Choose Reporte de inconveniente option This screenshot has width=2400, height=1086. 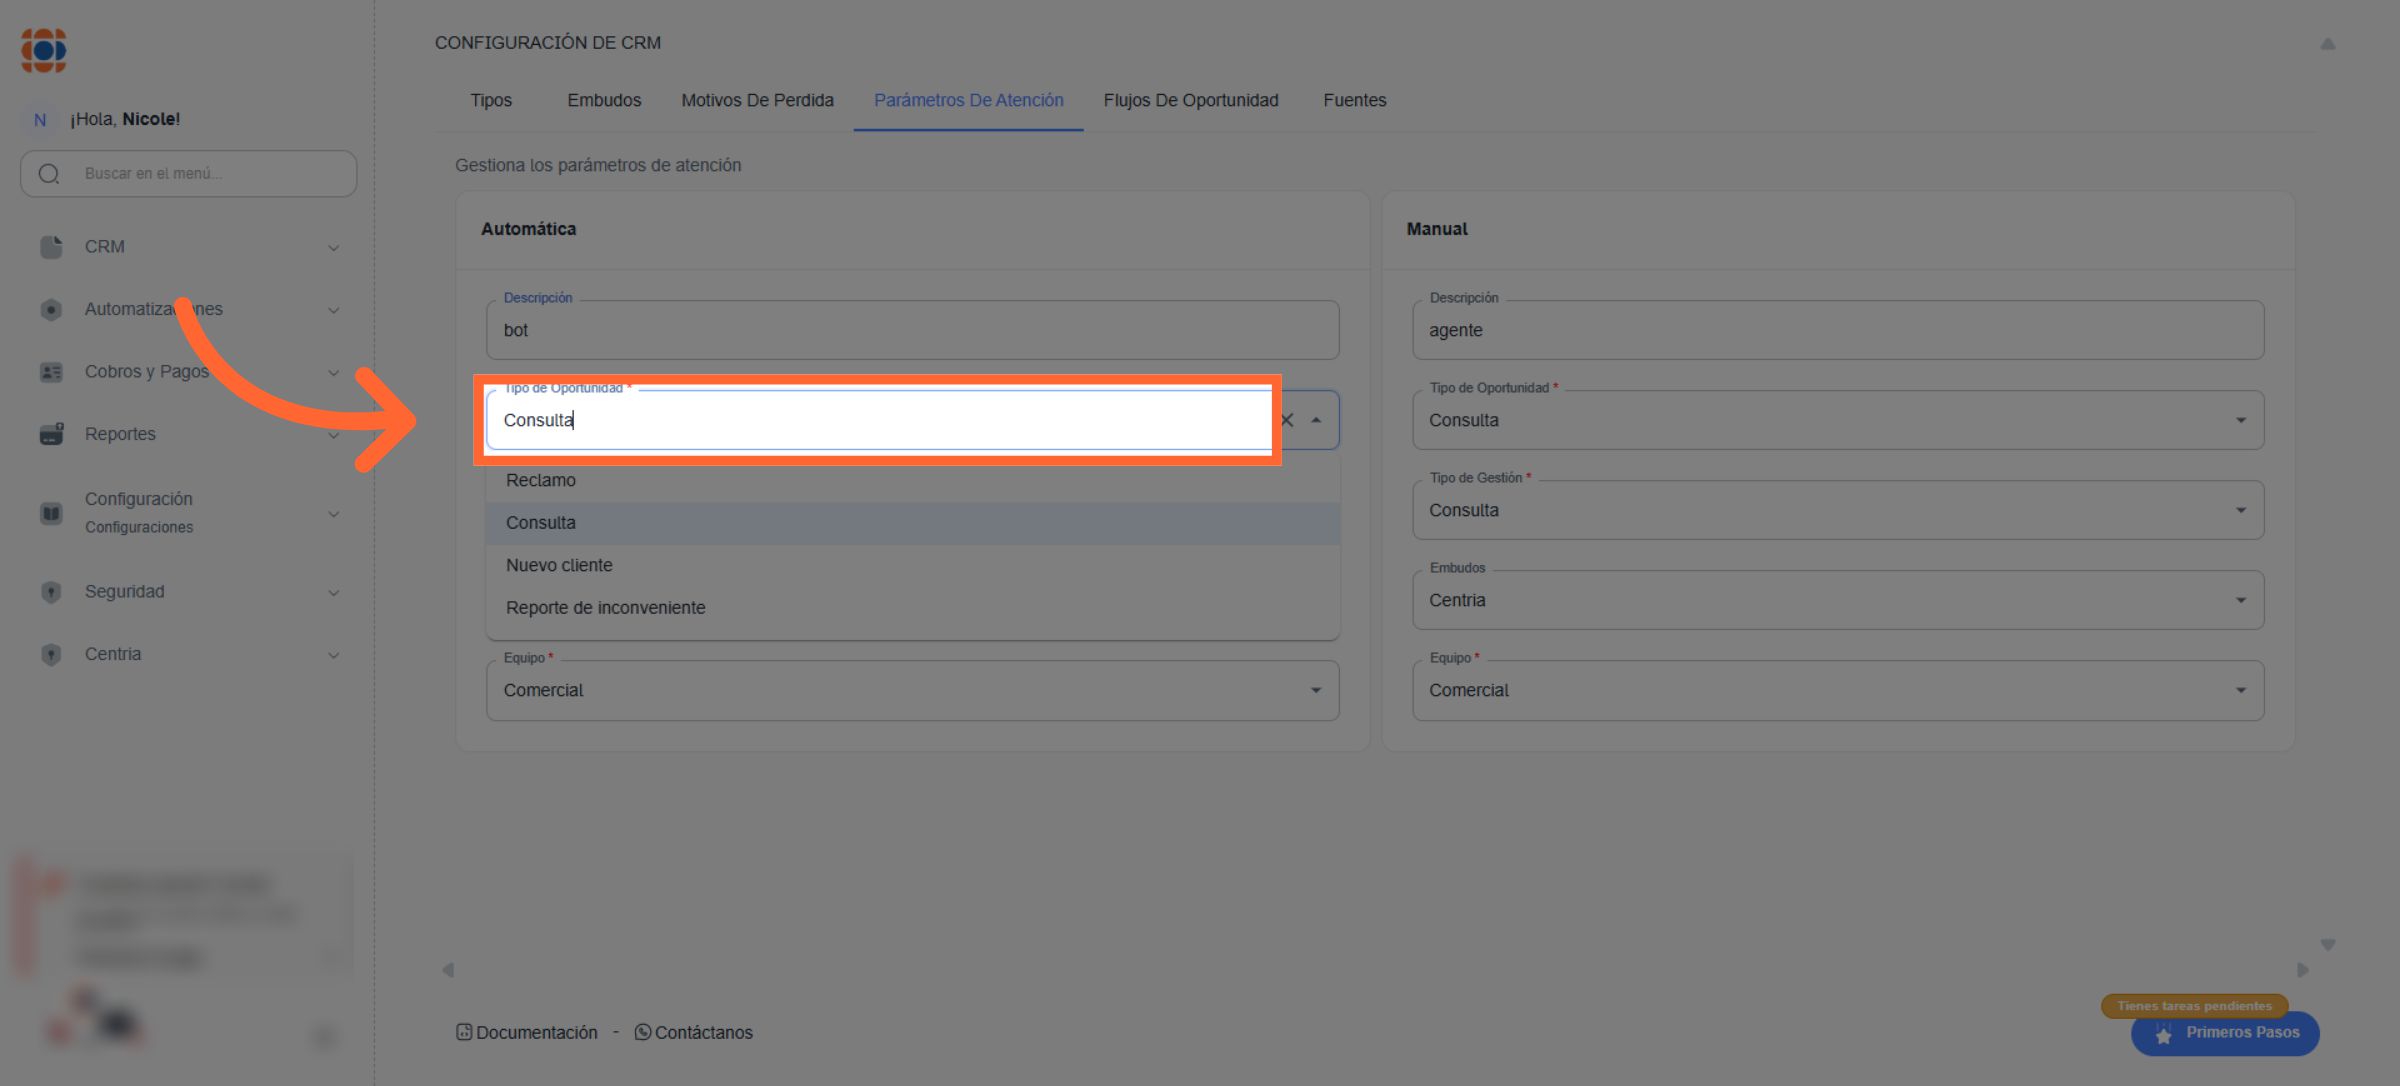[x=605, y=608]
